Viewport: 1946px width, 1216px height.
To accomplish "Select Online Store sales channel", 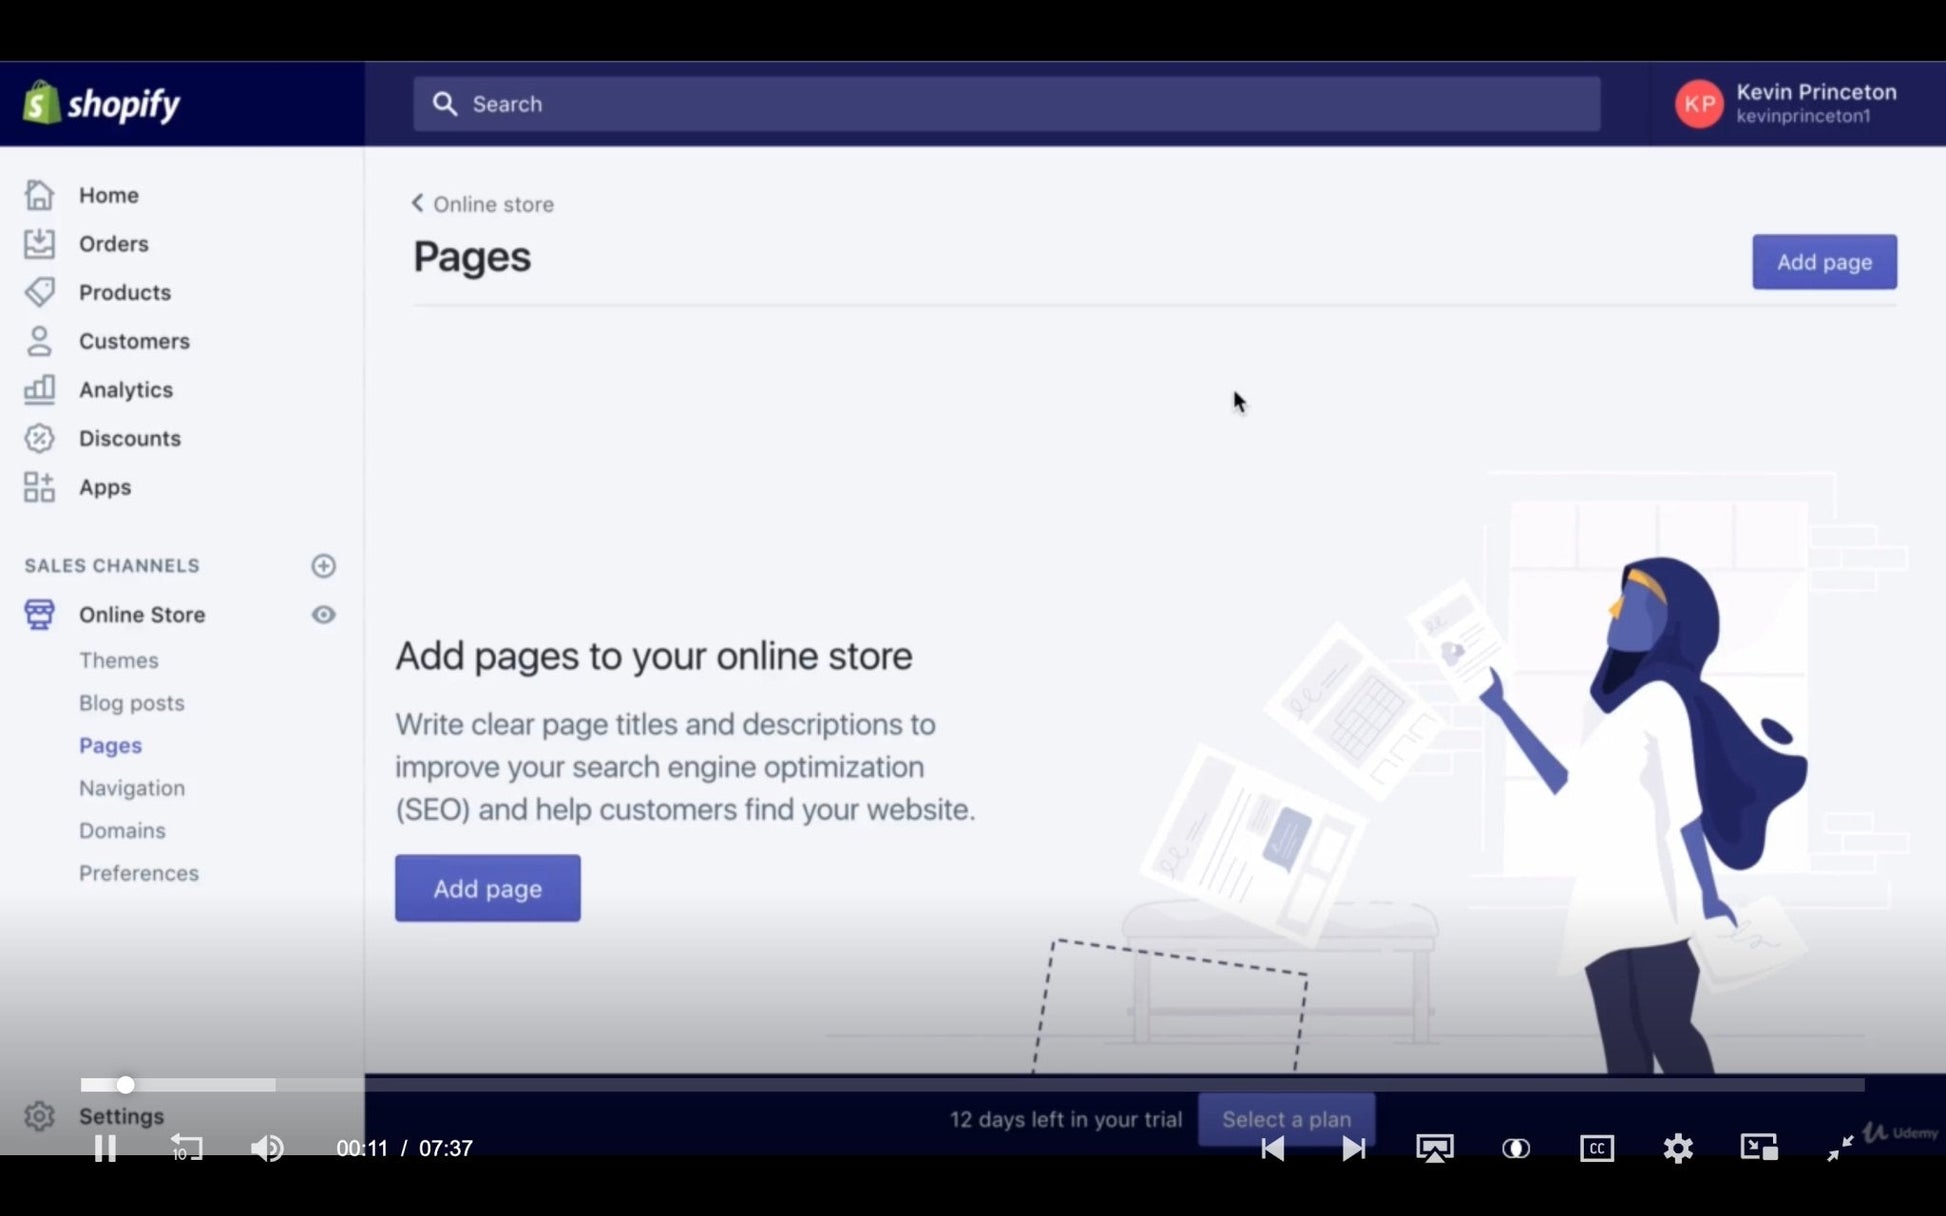I will pyautogui.click(x=142, y=614).
